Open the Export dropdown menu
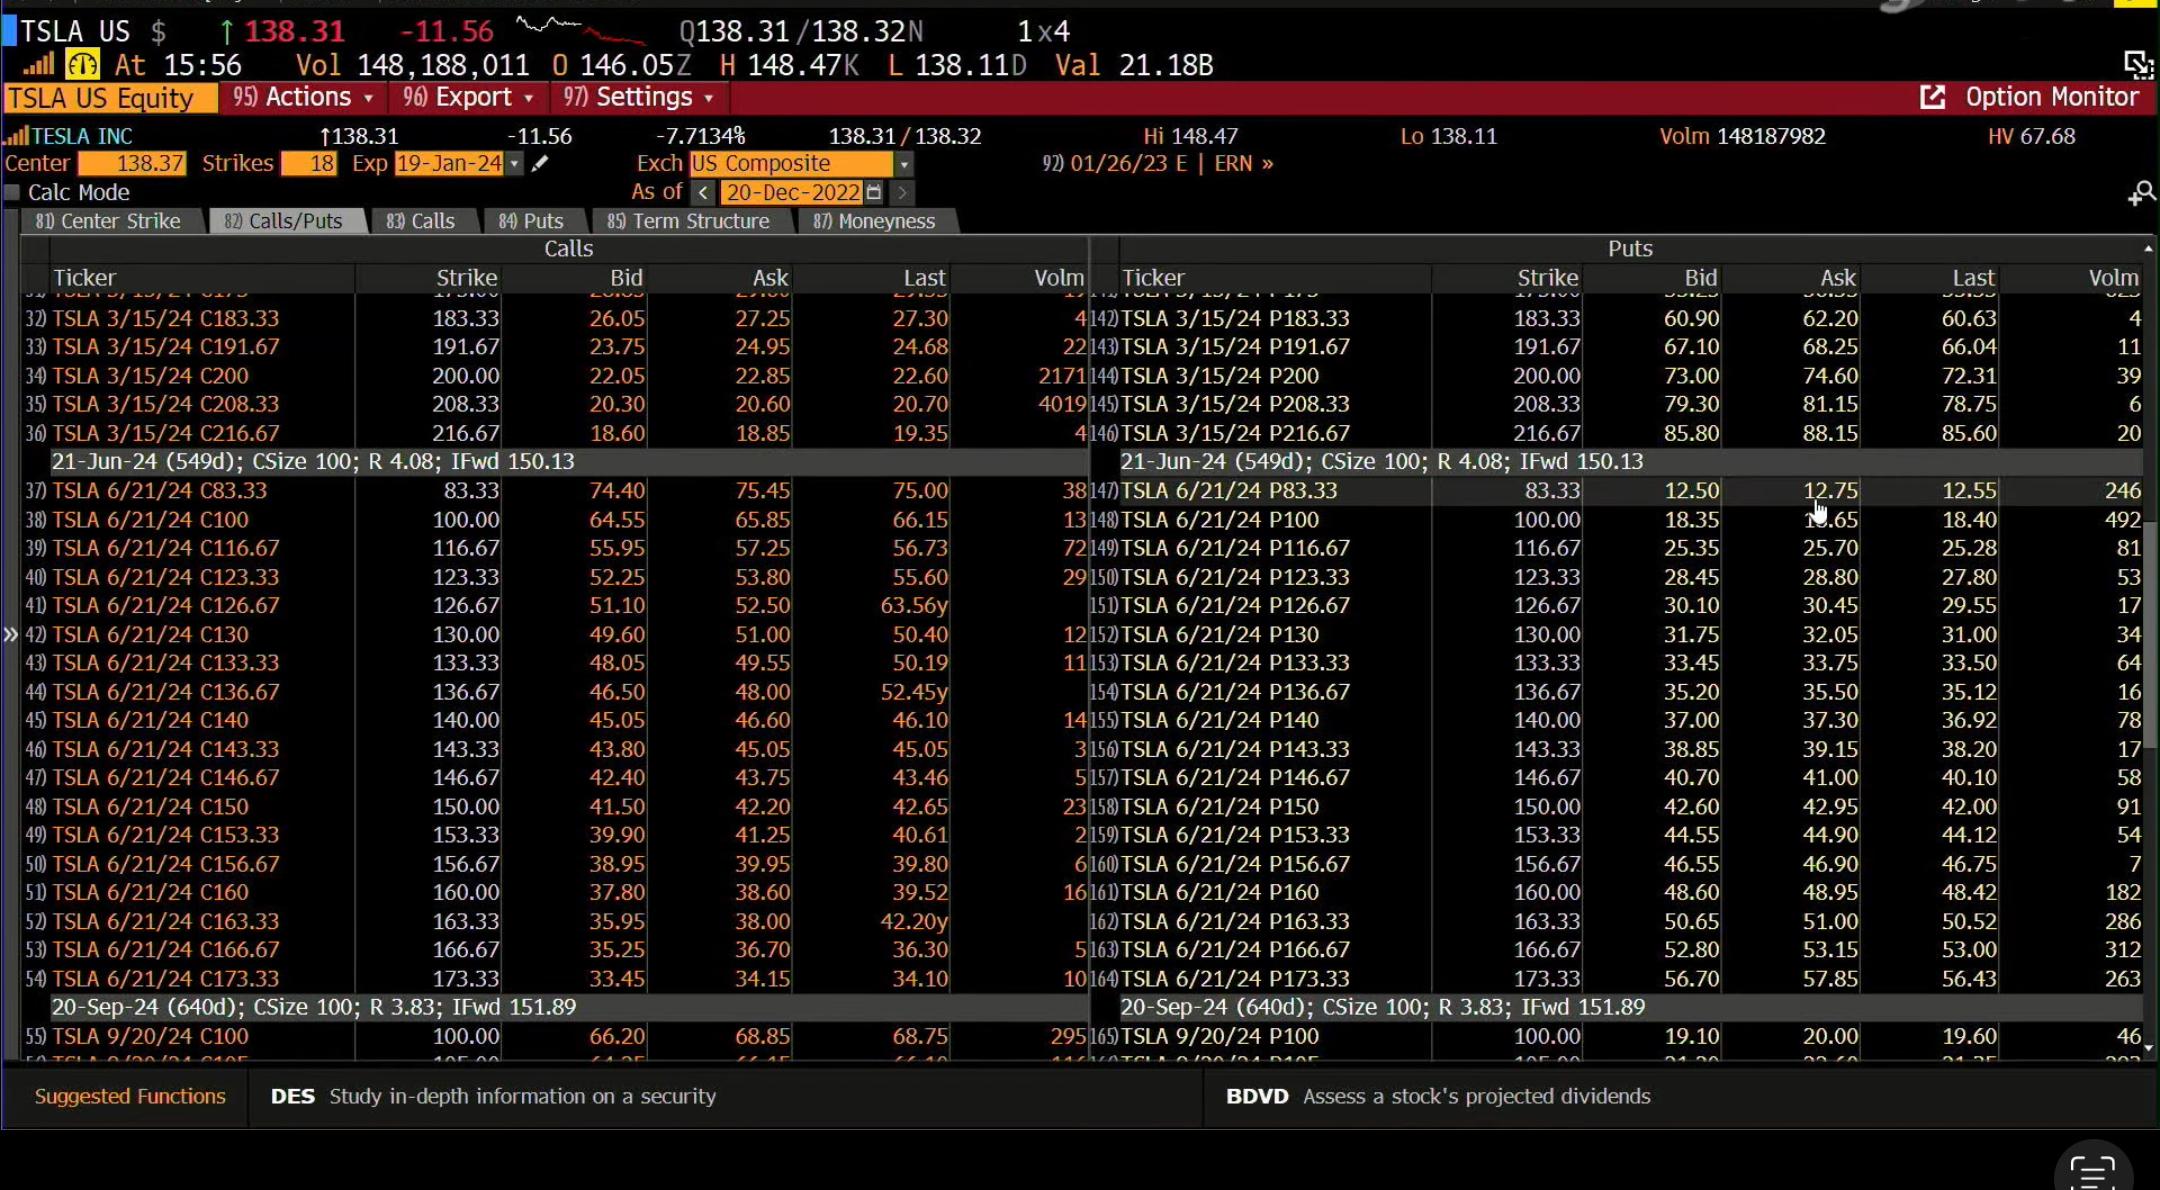 468,97
